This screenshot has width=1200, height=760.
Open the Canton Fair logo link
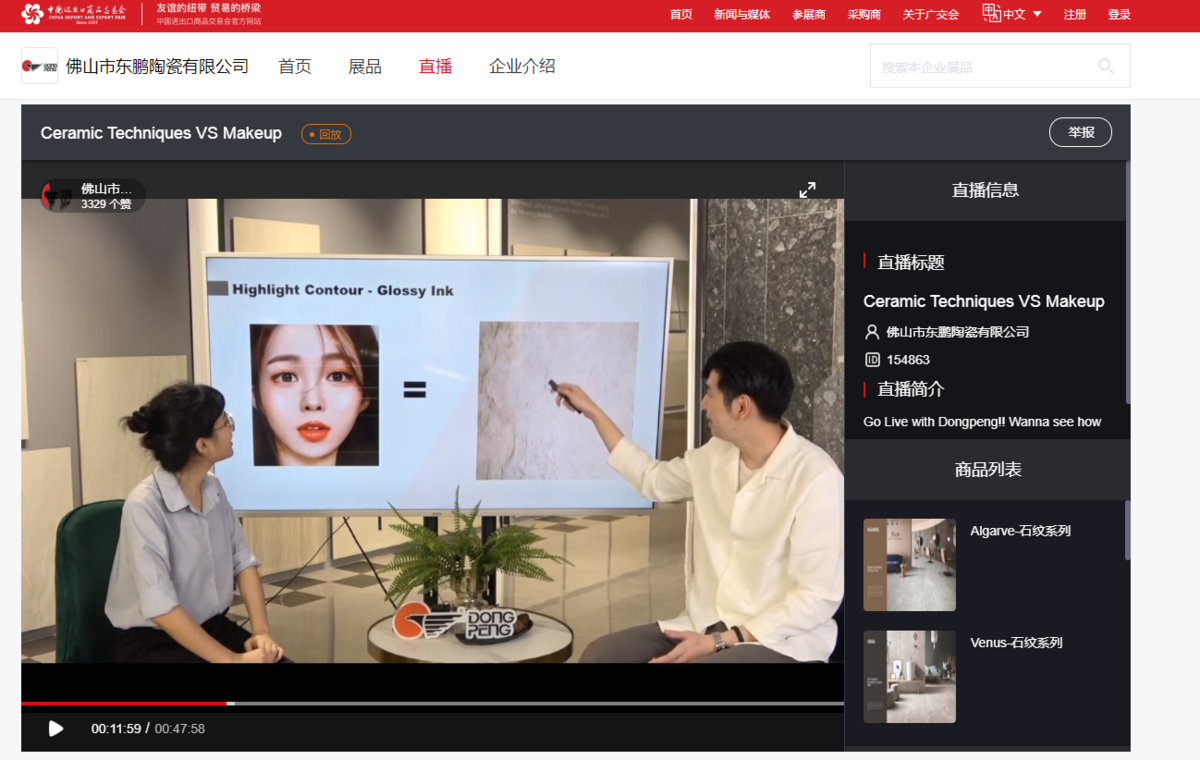(75, 14)
